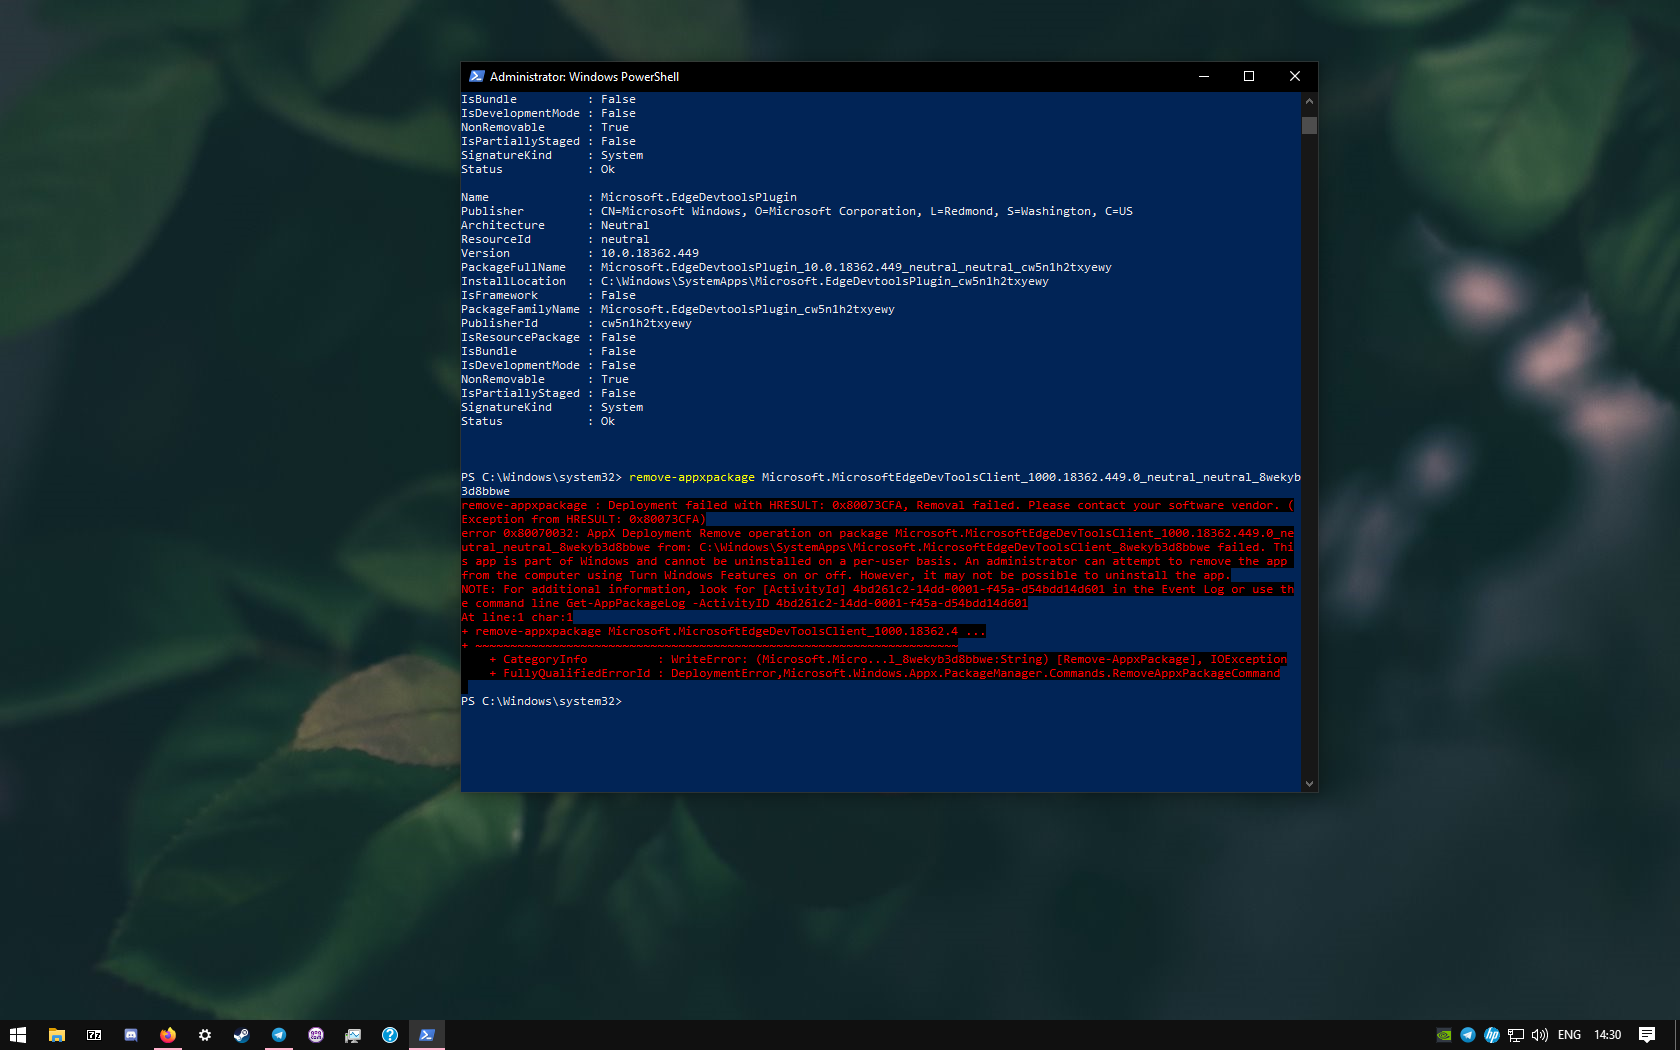This screenshot has height=1050, width=1680.
Task: Click Show desktop sliver at taskbar end
Action: pos(1677,1035)
